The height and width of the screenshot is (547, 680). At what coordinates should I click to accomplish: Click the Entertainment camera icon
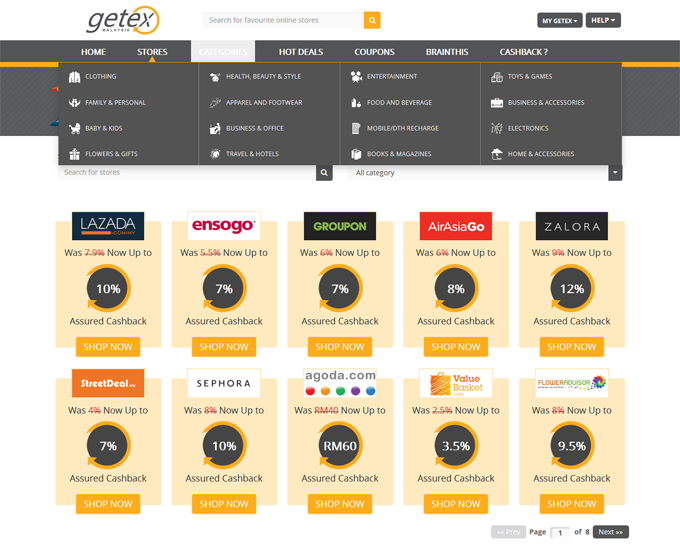pyautogui.click(x=356, y=77)
